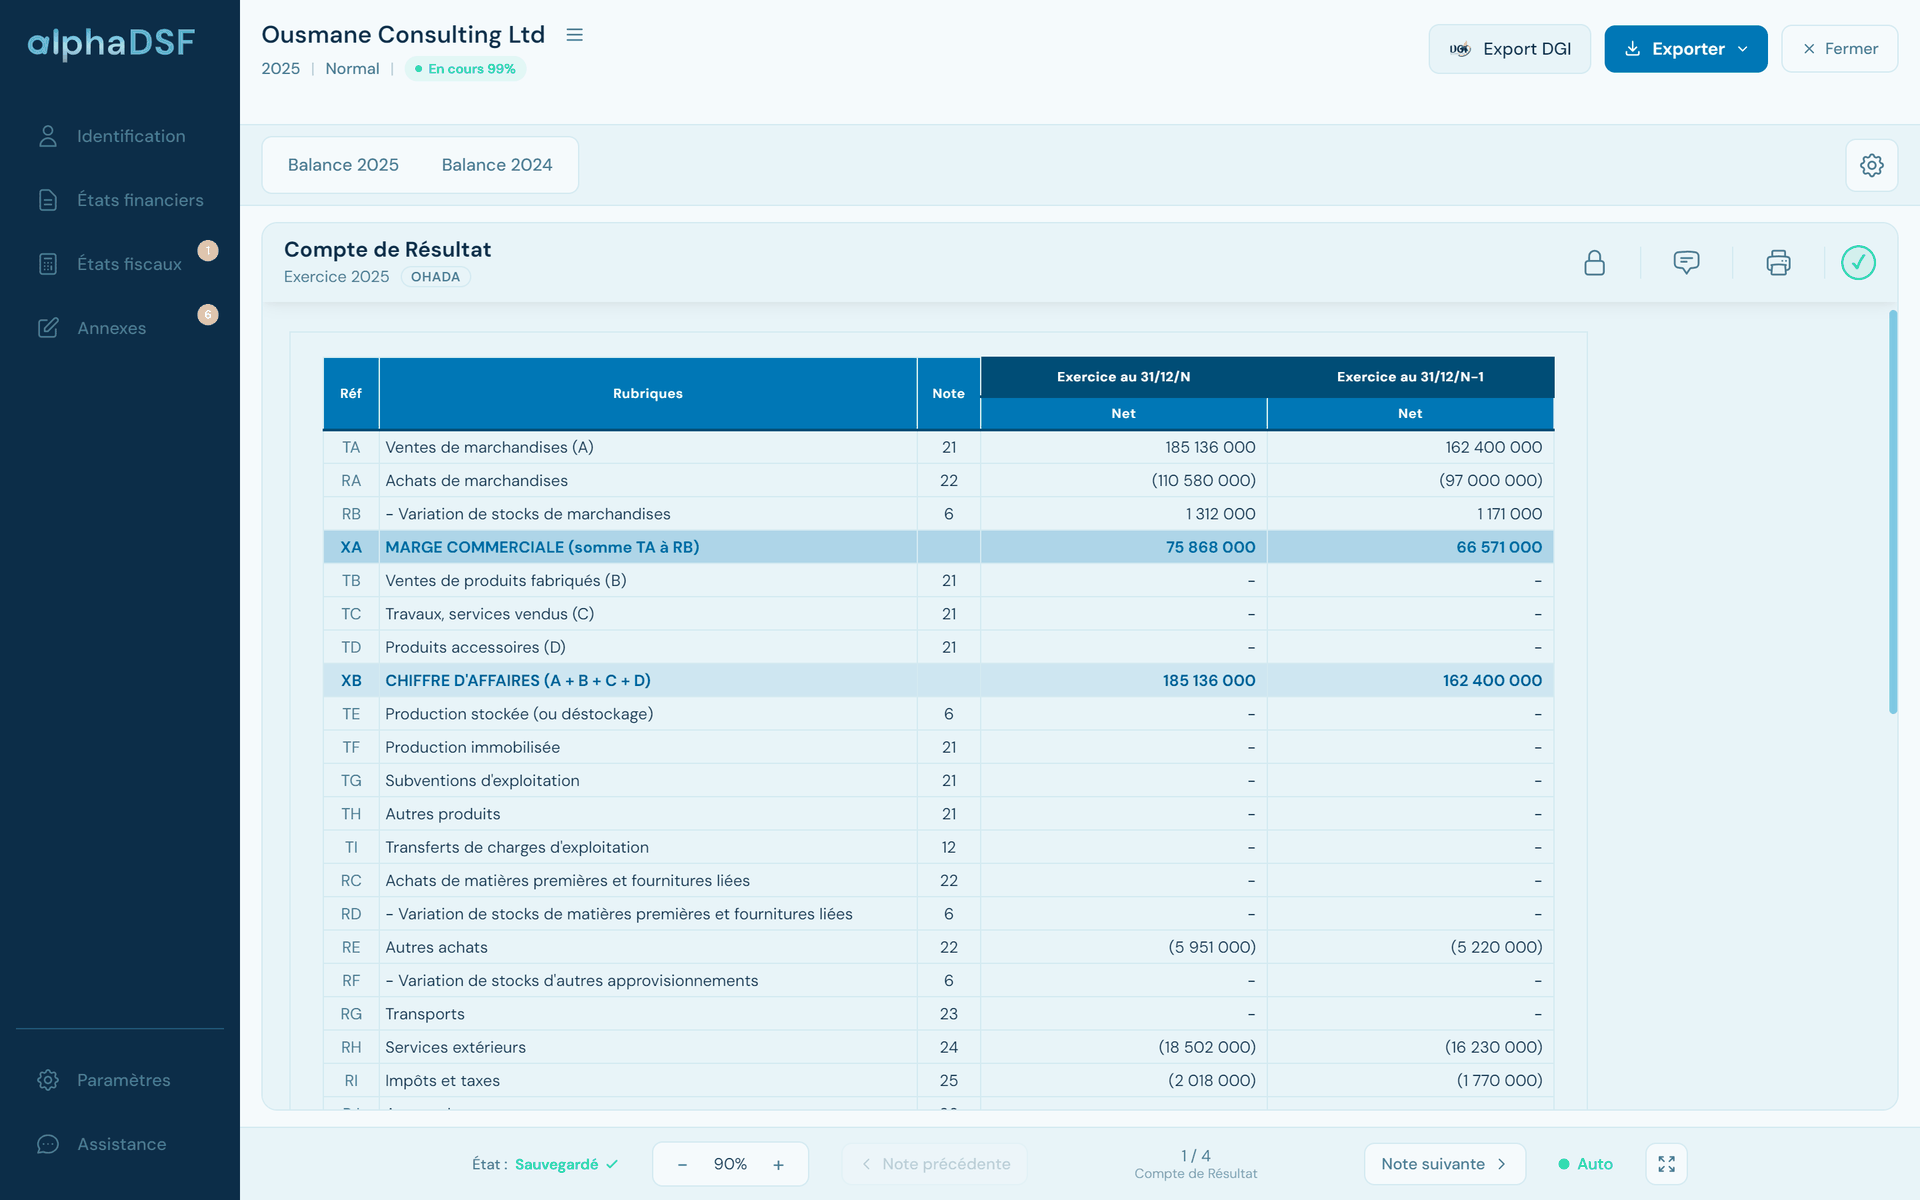Expand the Exporter dropdown
1920x1200 pixels.
tap(1686, 49)
